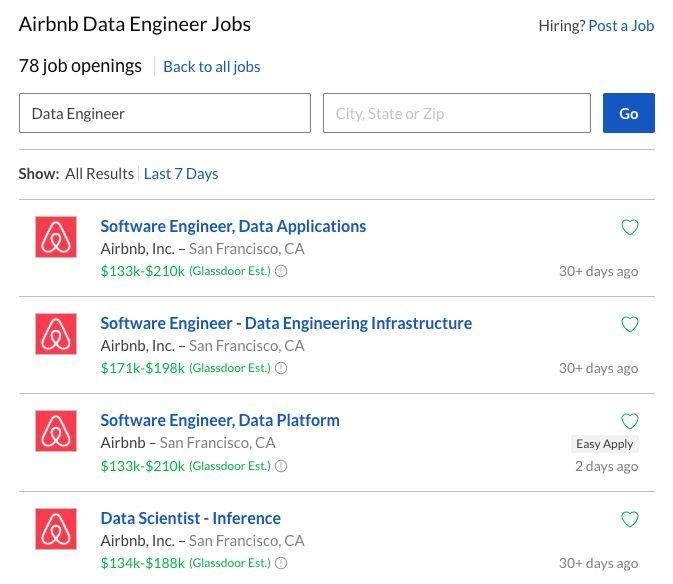Open the Post a Job link
This screenshot has width=673, height=584.
point(621,25)
